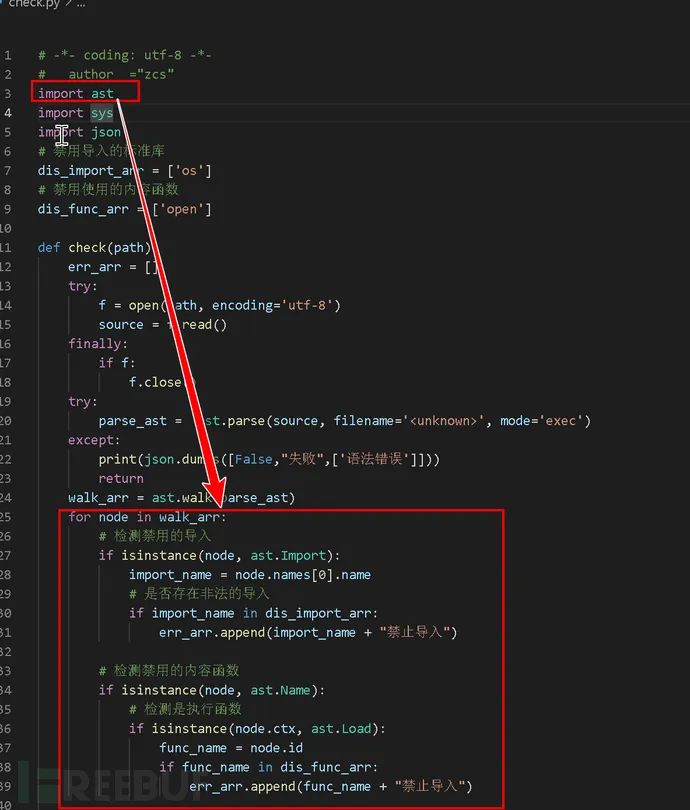The height and width of the screenshot is (810, 690).
Task: Click the 'for node in walk_arr' loop line
Action: [147, 517]
